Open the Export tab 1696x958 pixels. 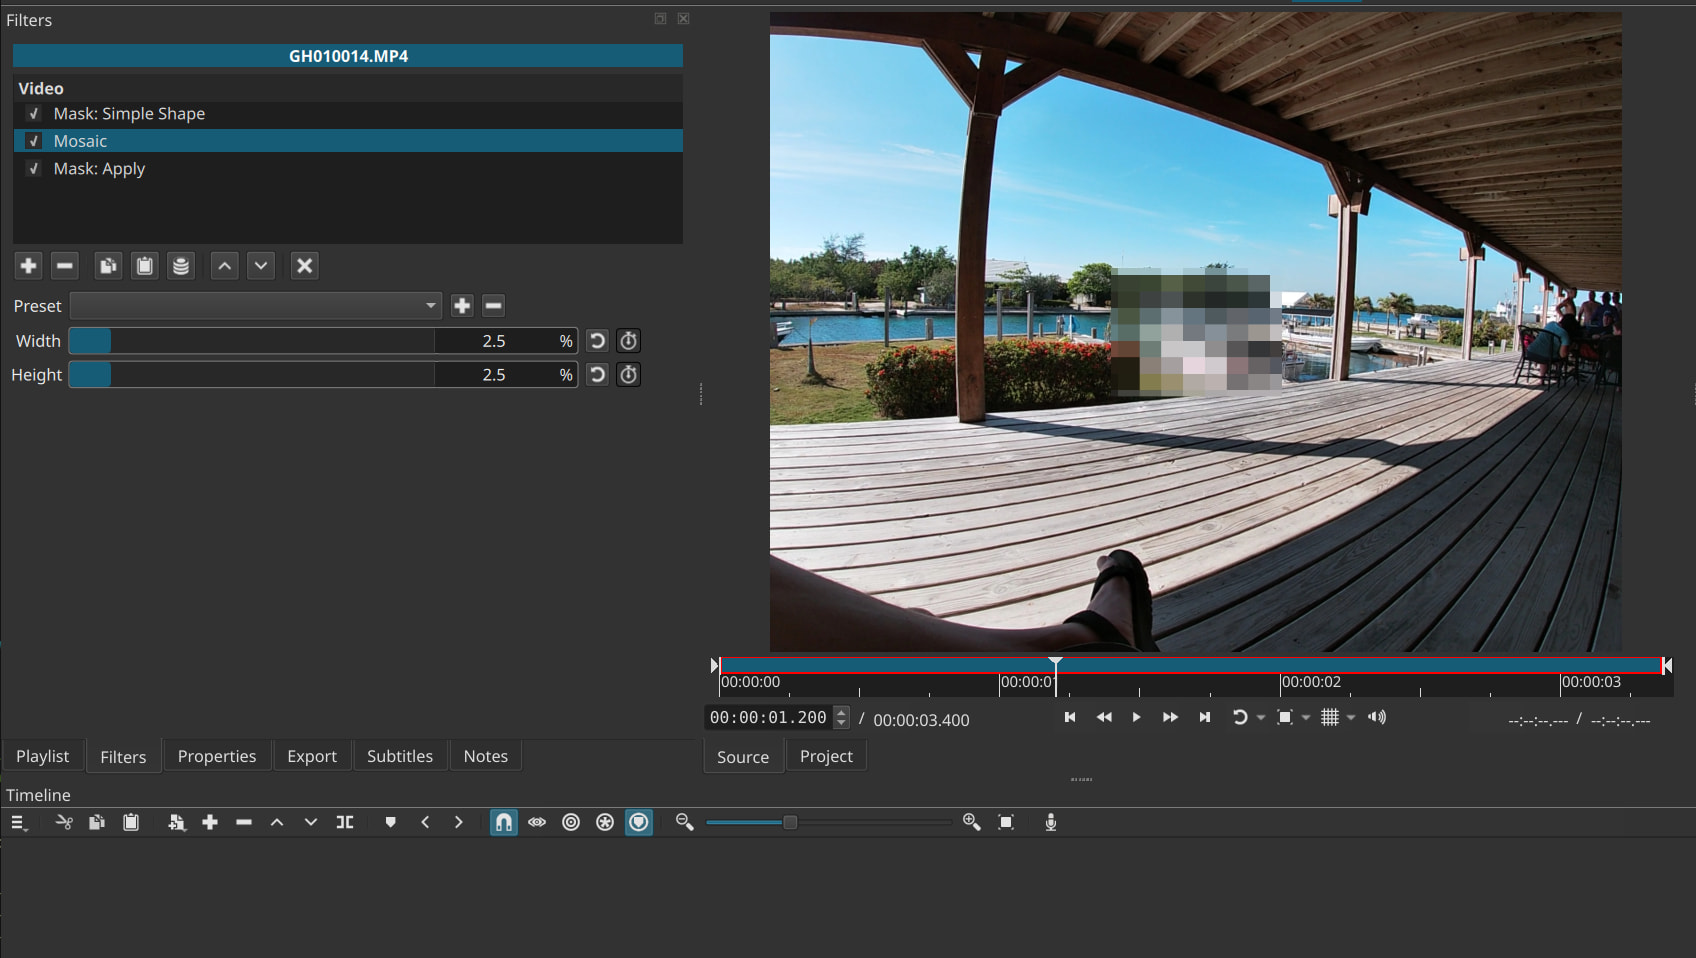[x=312, y=756]
